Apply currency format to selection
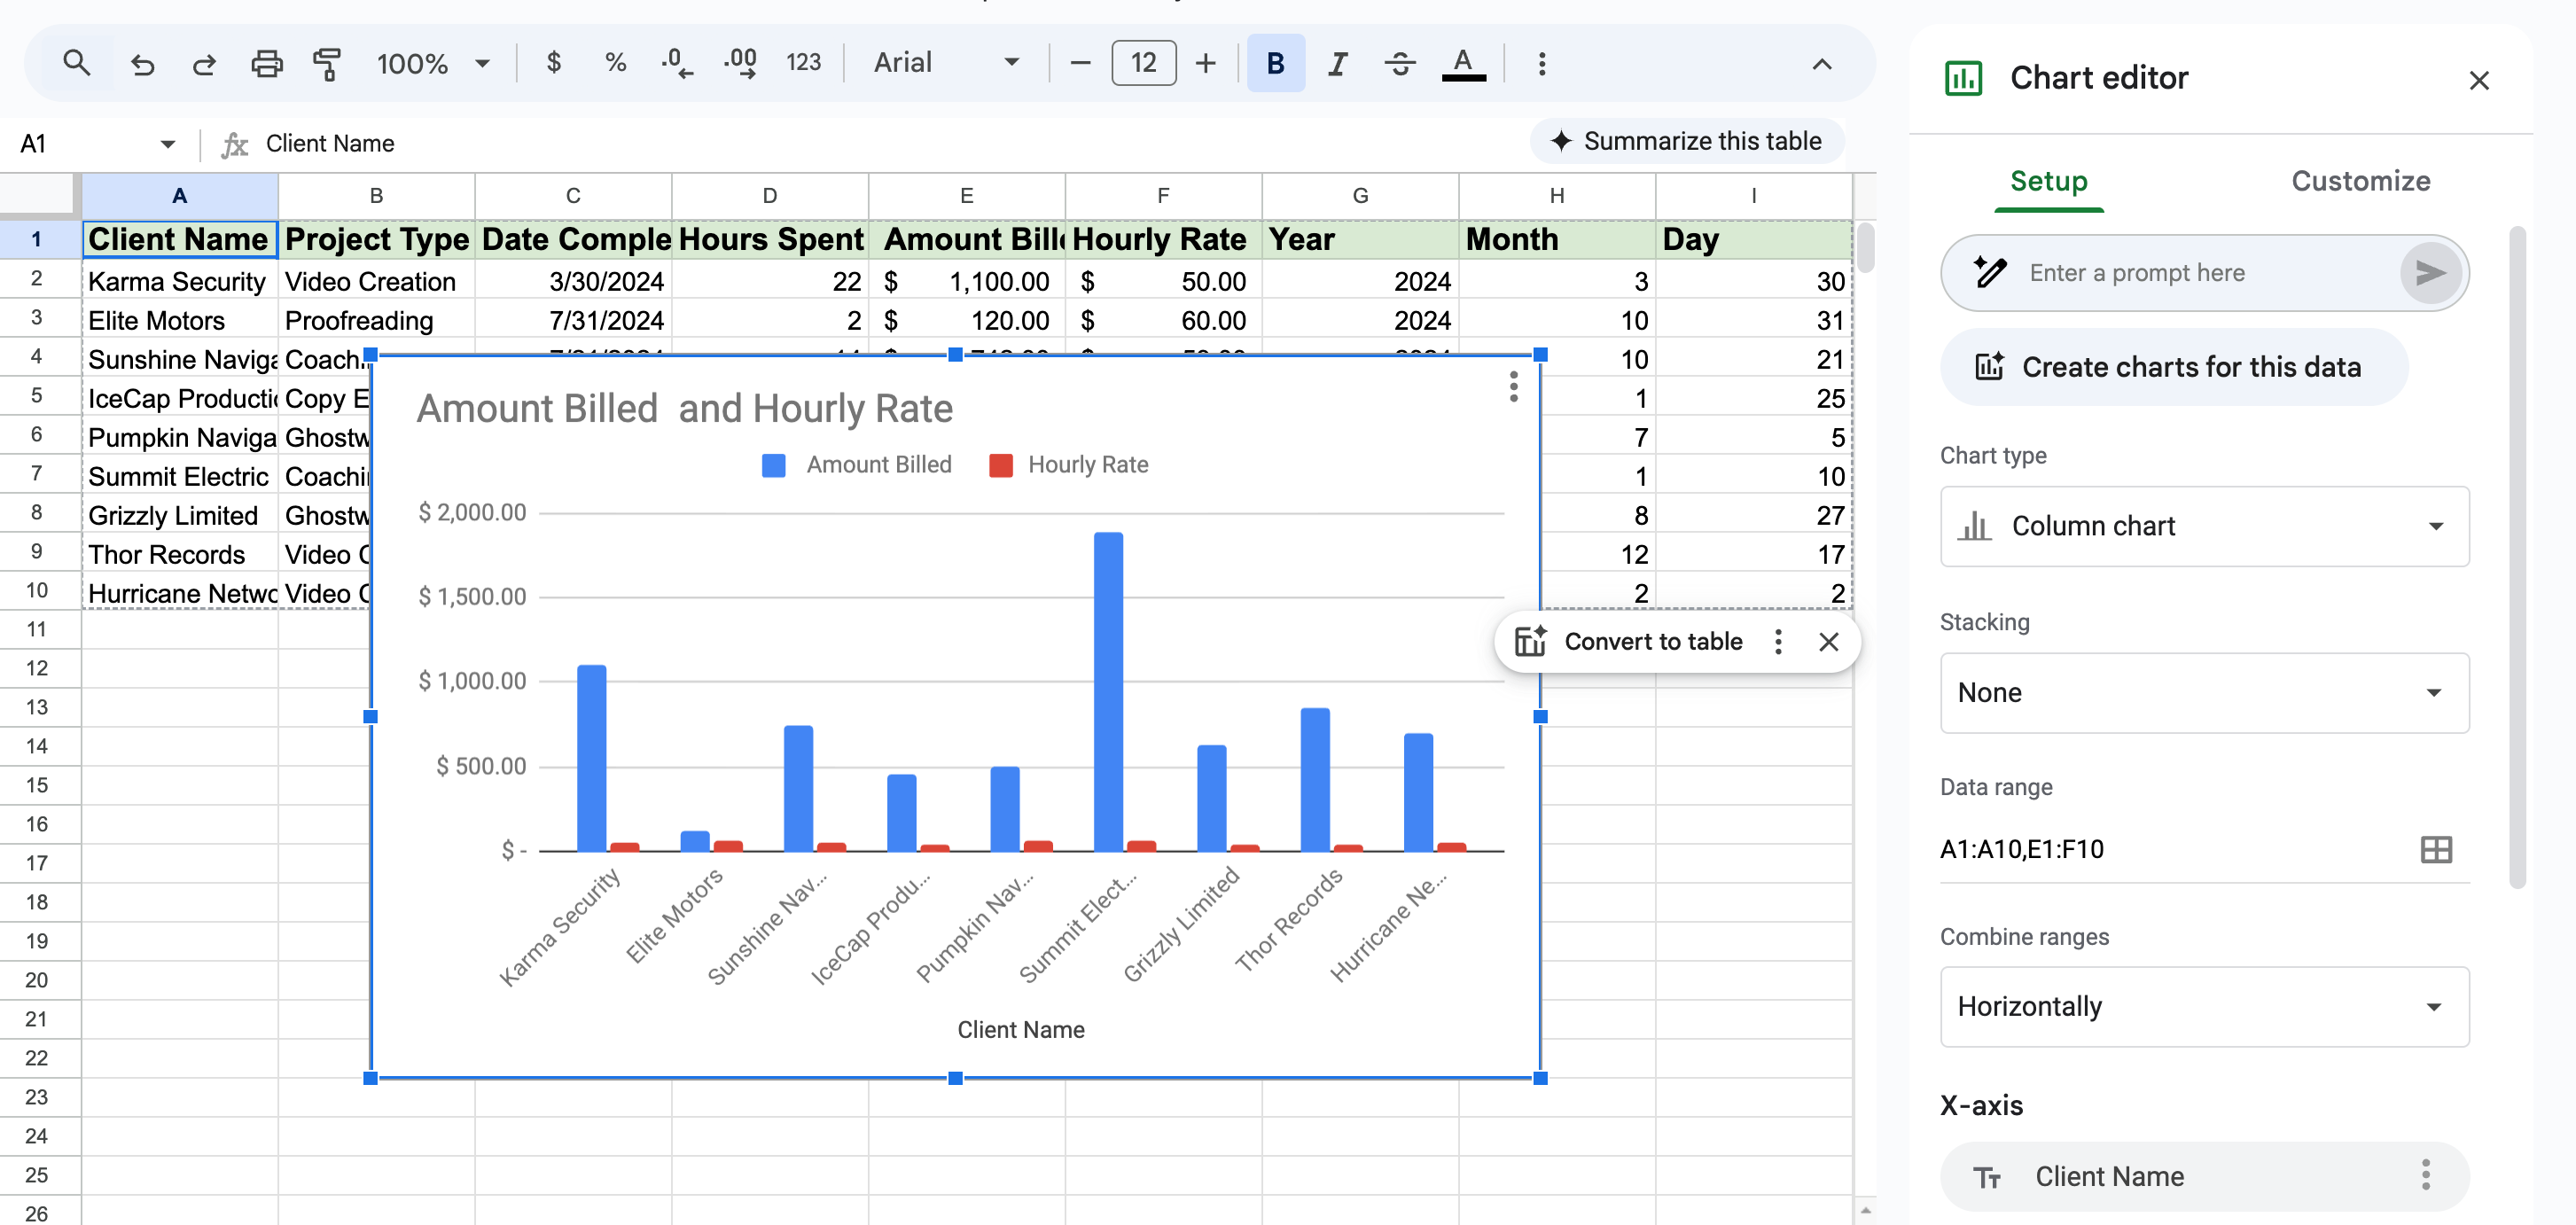The image size is (2576, 1225). pos(552,63)
